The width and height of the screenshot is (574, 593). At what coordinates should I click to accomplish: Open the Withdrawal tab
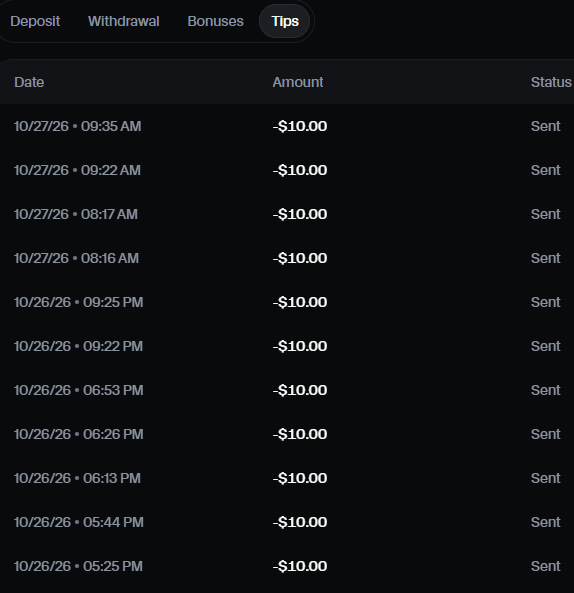pyautogui.click(x=124, y=21)
